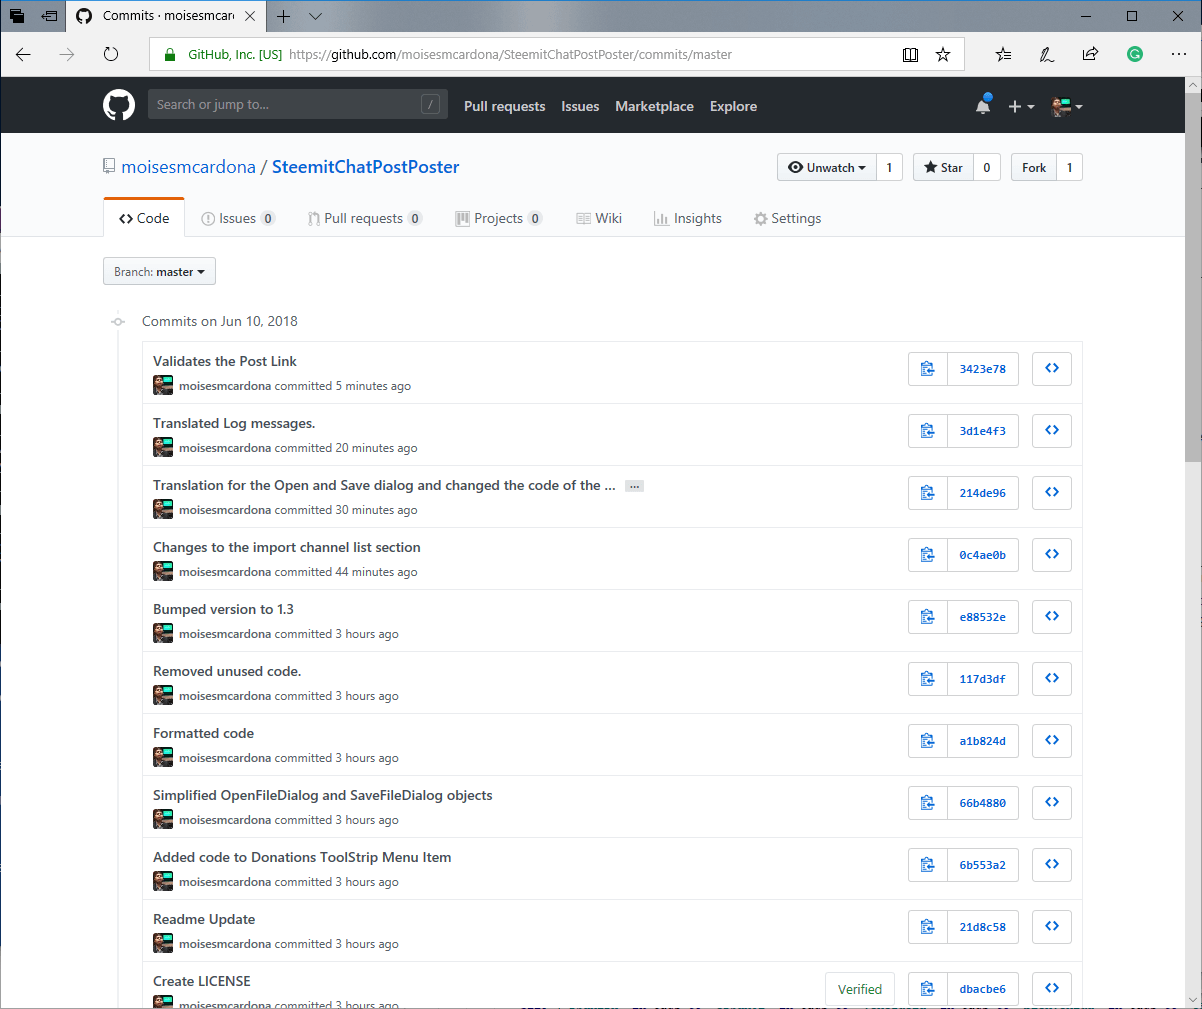Click the Verified badge on Create LICENSE
1202x1009 pixels.
coord(859,989)
